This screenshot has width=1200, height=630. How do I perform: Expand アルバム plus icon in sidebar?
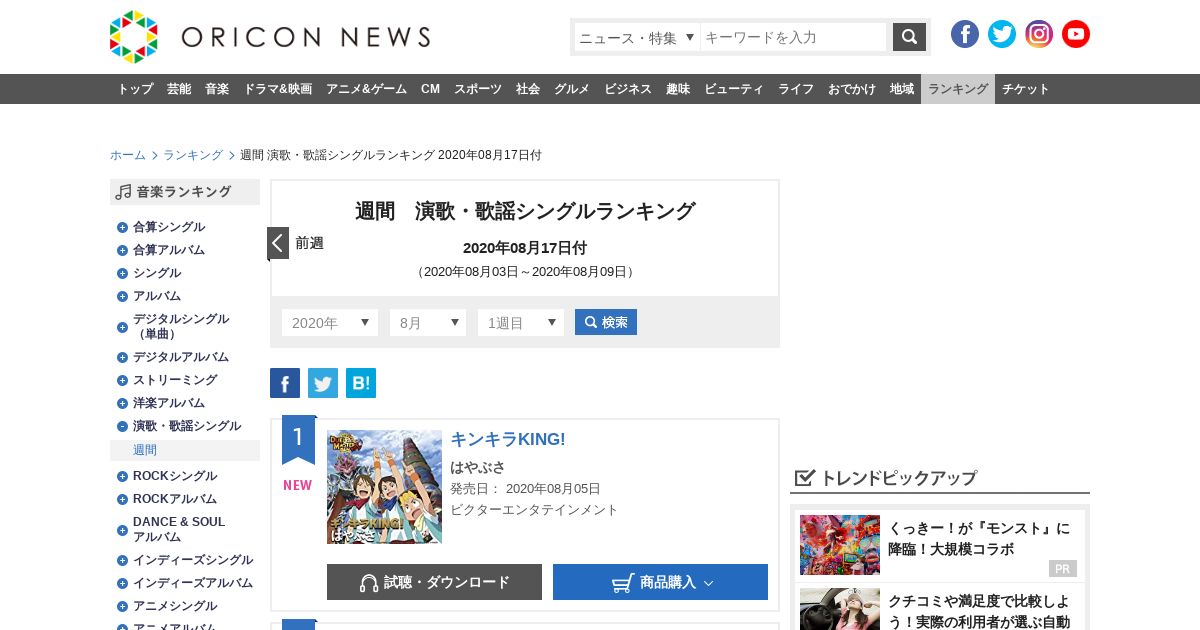[122, 296]
